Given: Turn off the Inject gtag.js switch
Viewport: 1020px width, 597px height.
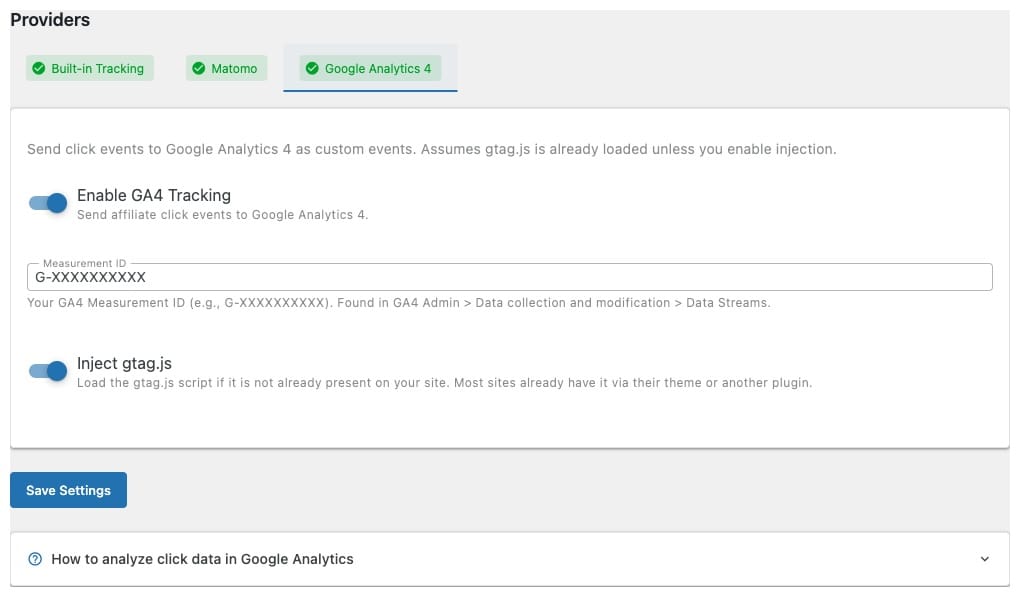Looking at the screenshot, I should click(48, 371).
